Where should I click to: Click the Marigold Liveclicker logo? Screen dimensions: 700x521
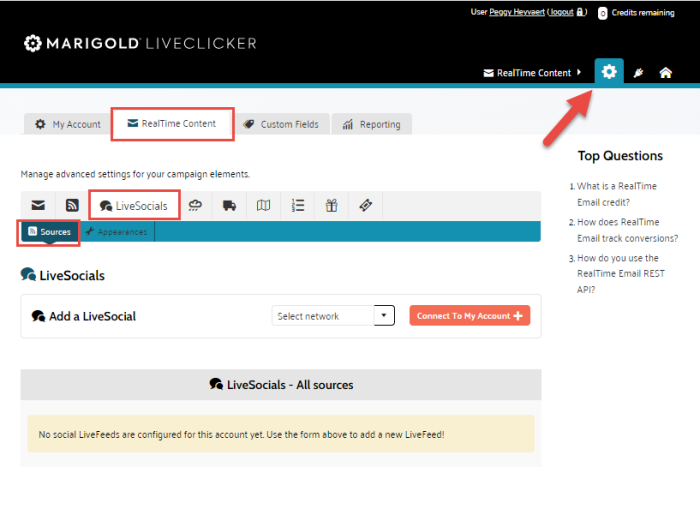pos(140,43)
